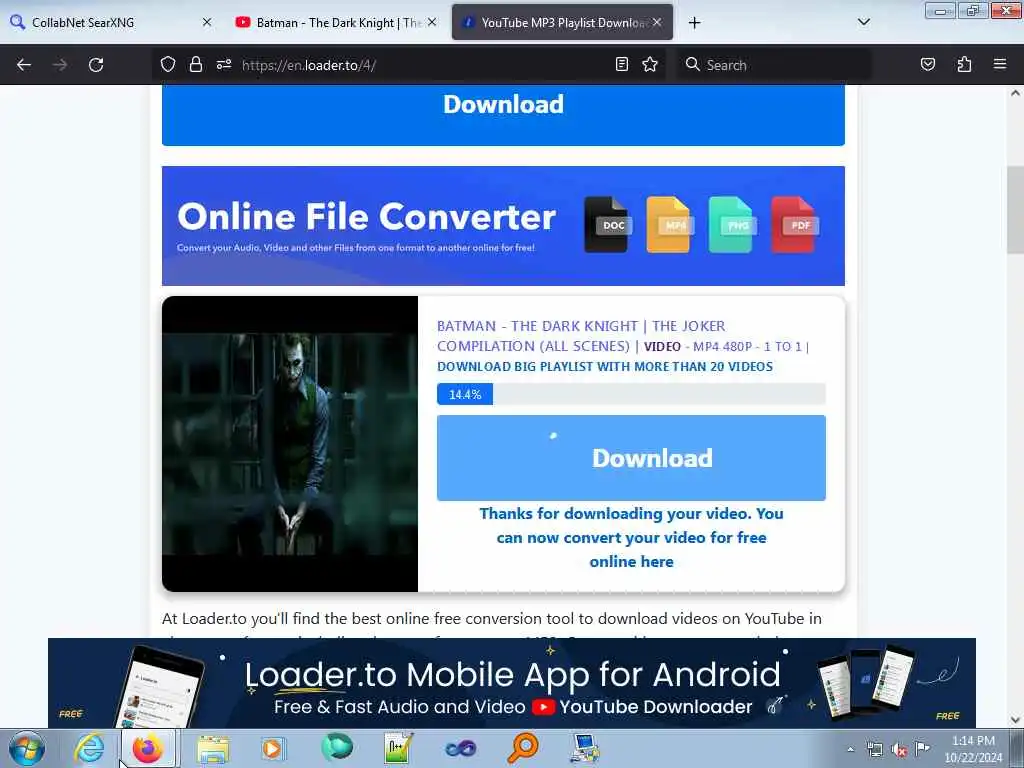Reload the current page

click(x=96, y=65)
